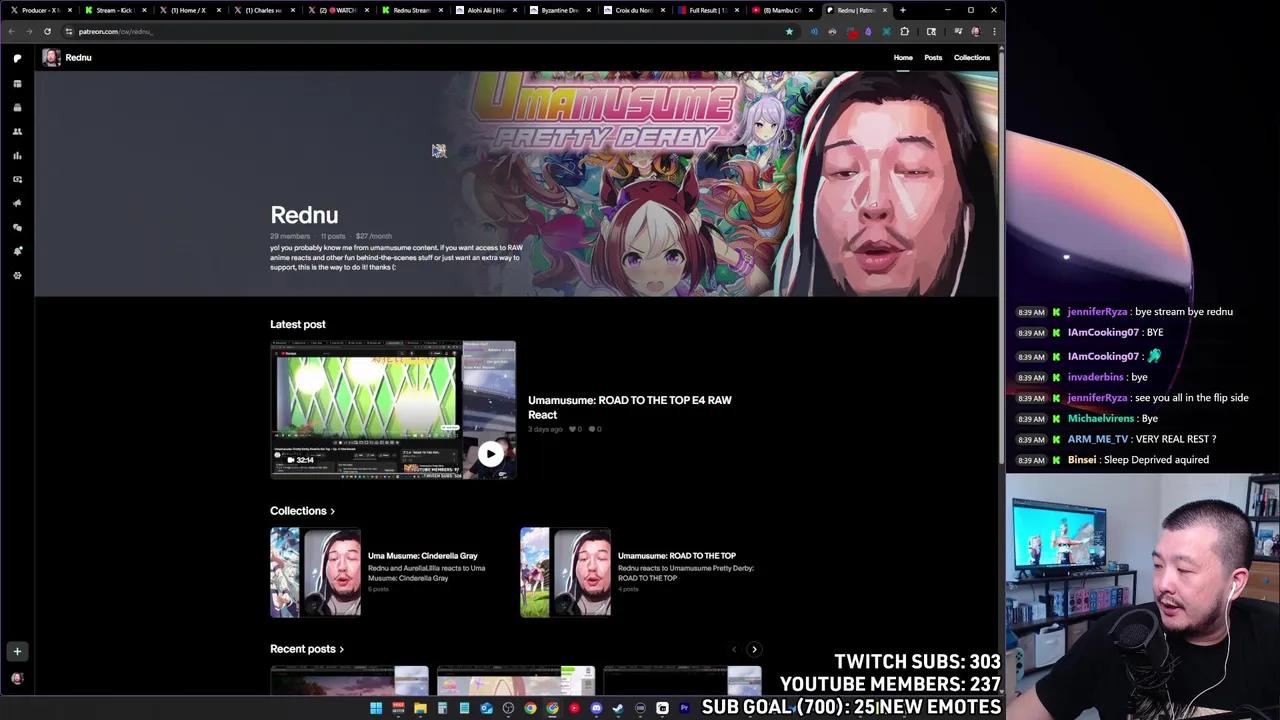Open the notifications bell in the sidebar
The image size is (1280, 720).
(17, 251)
